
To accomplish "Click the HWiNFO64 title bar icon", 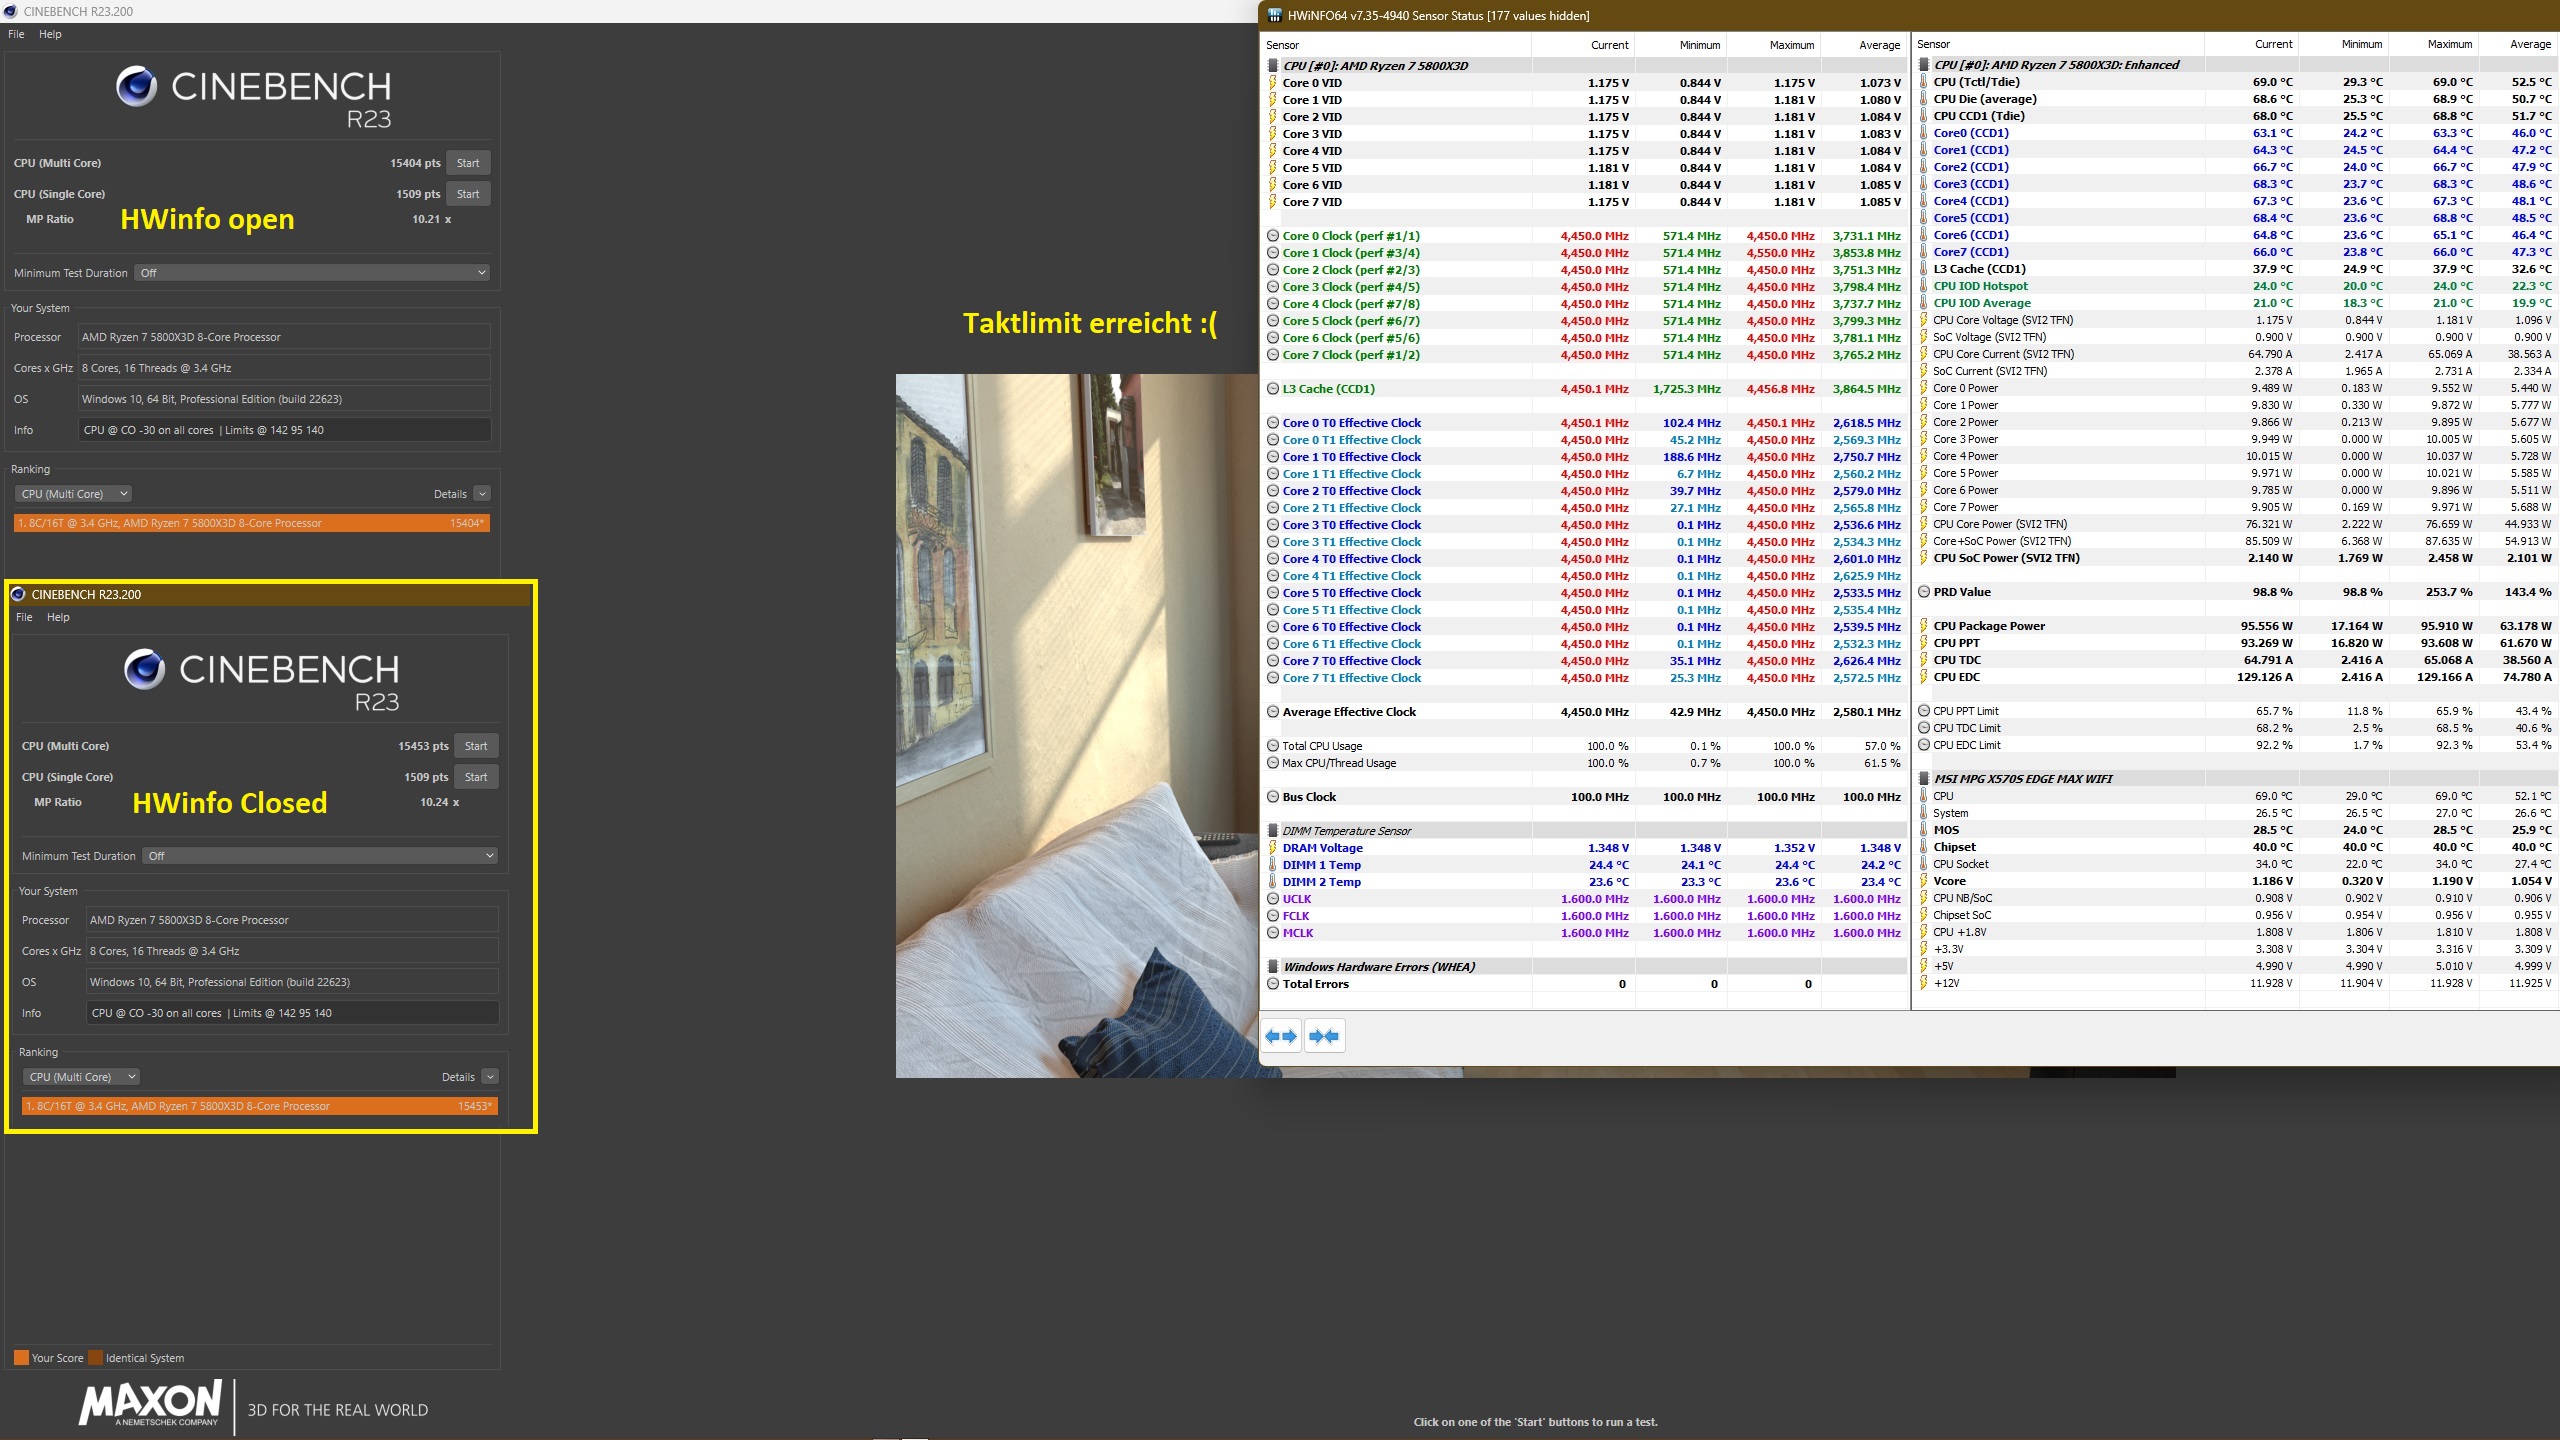I will click(1274, 15).
